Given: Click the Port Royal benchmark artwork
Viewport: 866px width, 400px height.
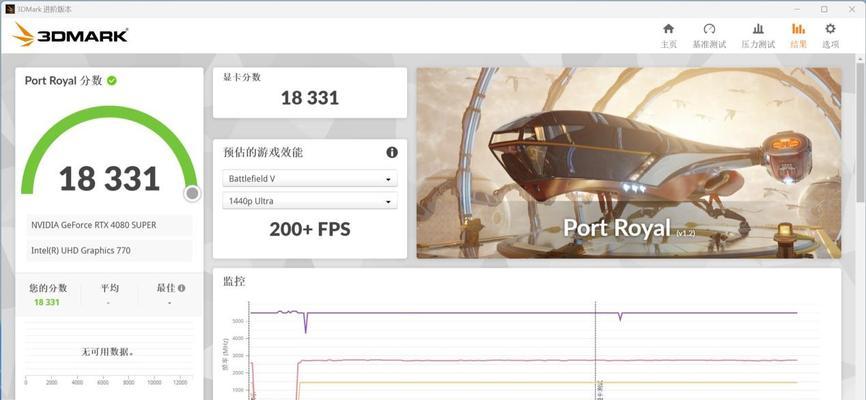Looking at the screenshot, I should pyautogui.click(x=629, y=163).
